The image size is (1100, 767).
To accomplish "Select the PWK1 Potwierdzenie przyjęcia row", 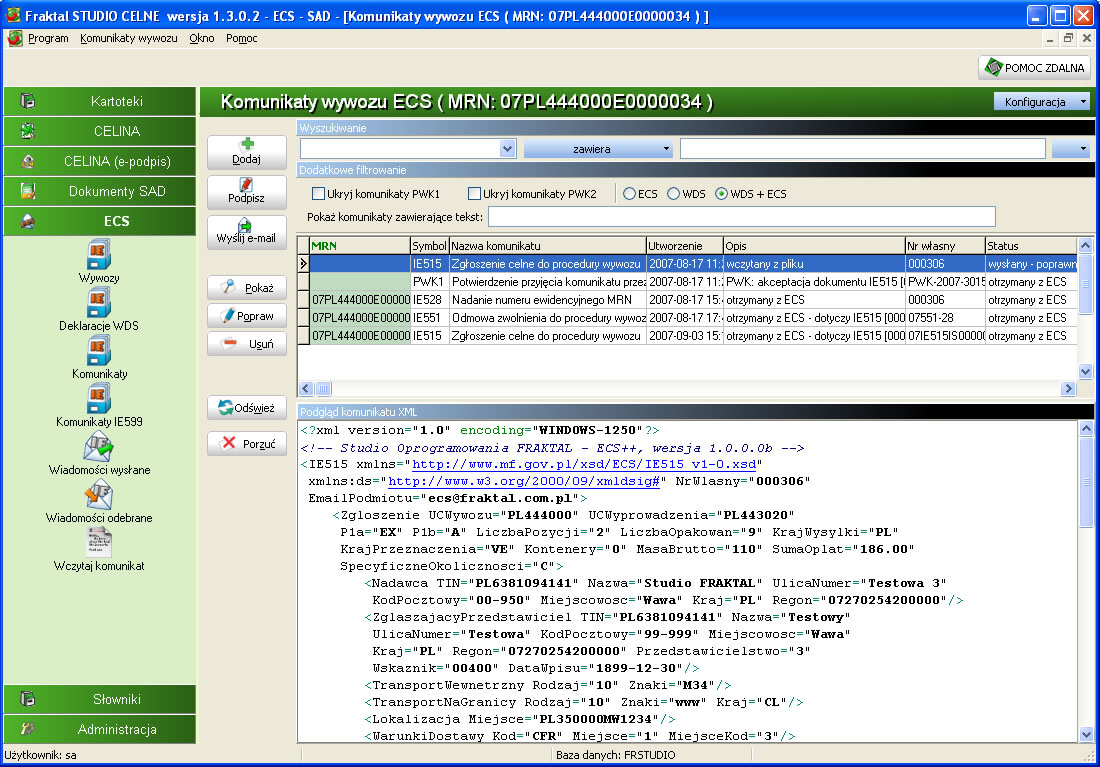I will [x=693, y=281].
